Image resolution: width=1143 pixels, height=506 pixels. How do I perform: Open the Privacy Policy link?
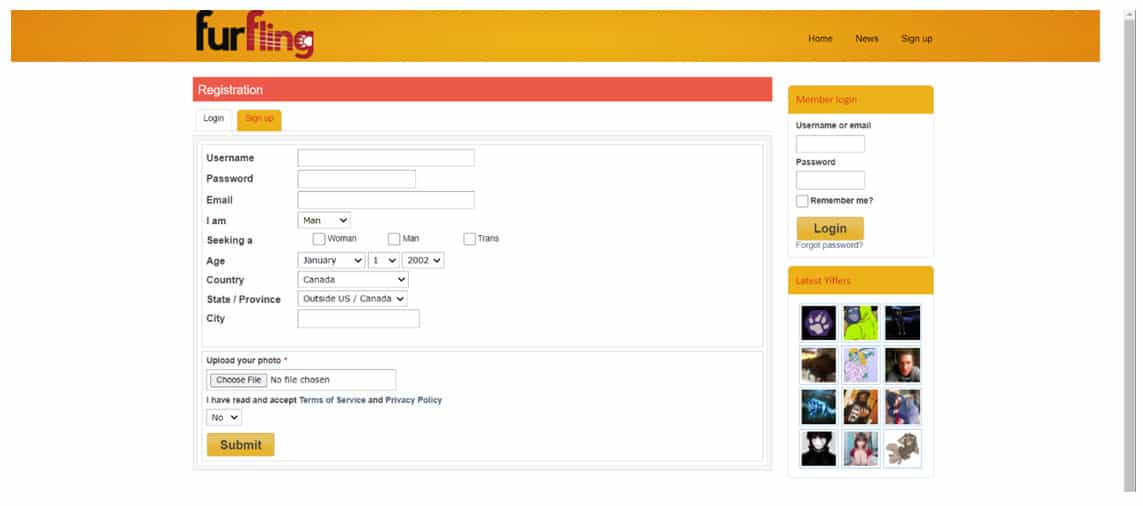pyautogui.click(x=413, y=400)
